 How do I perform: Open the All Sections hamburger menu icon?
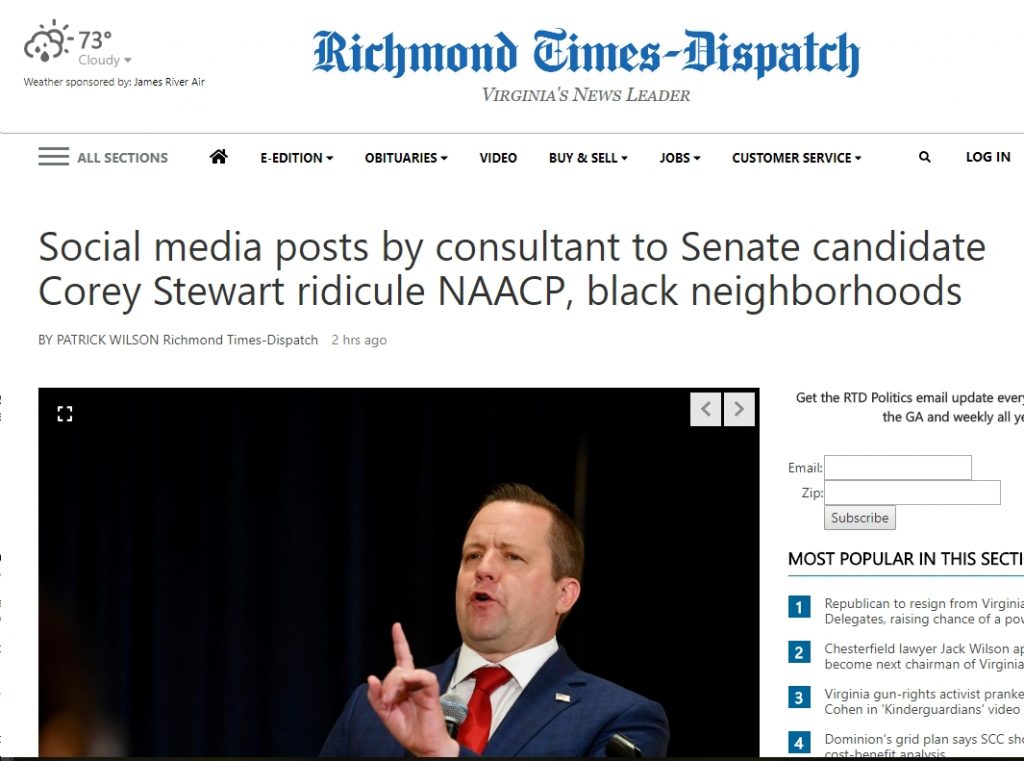click(x=54, y=157)
